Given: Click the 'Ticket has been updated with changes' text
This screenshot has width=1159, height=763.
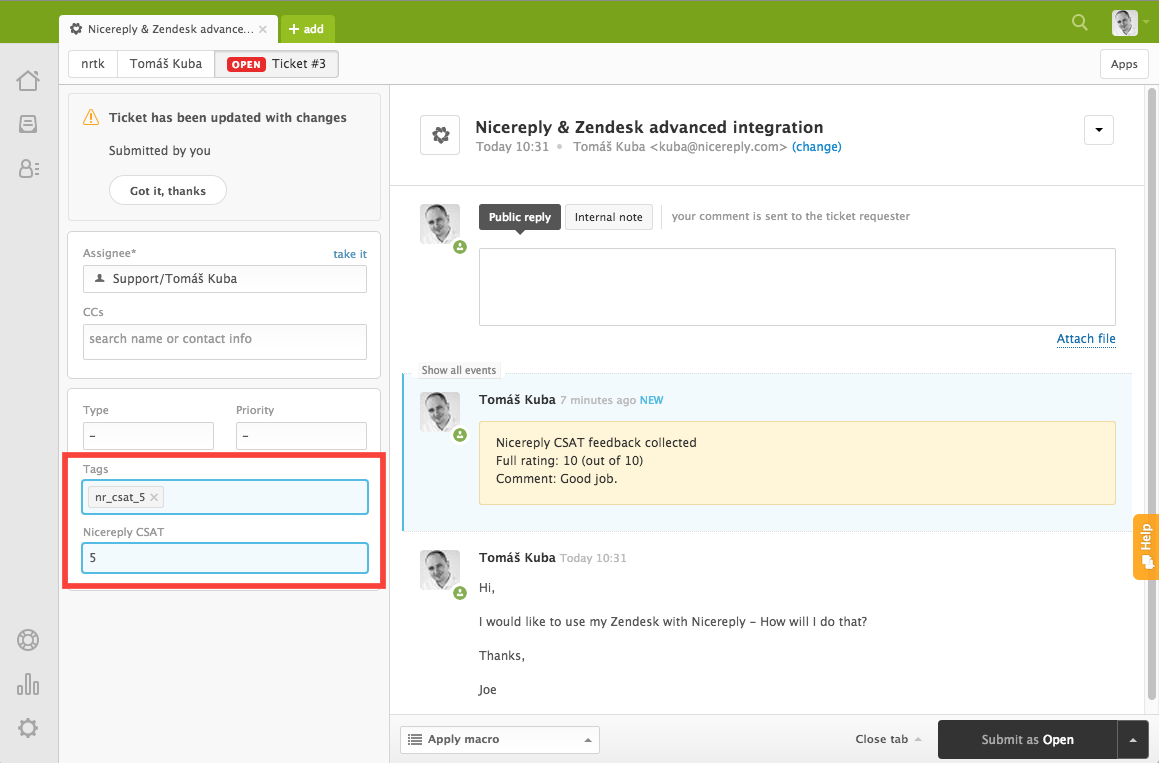Looking at the screenshot, I should point(228,118).
